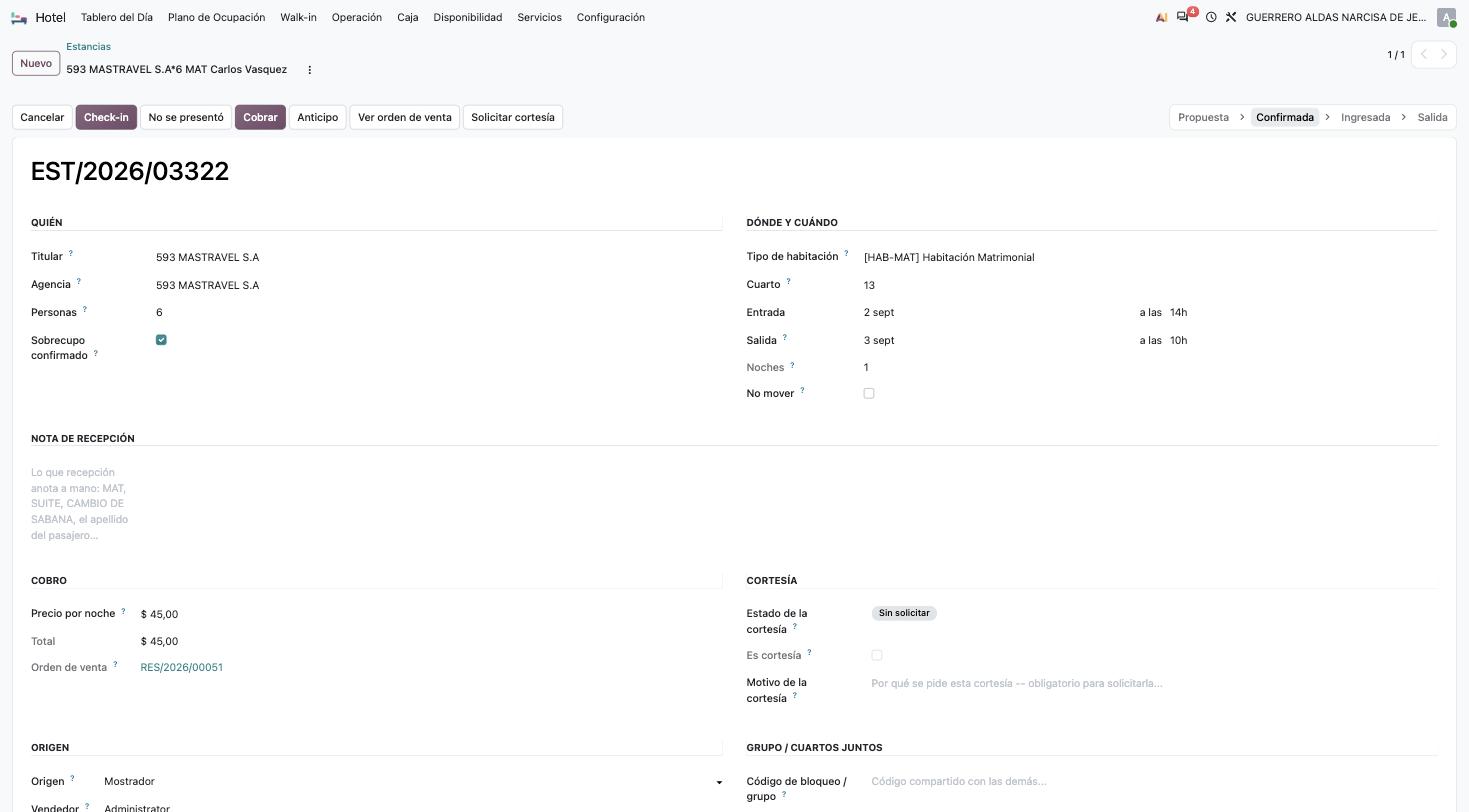Open the Configuración menu

click(611, 17)
